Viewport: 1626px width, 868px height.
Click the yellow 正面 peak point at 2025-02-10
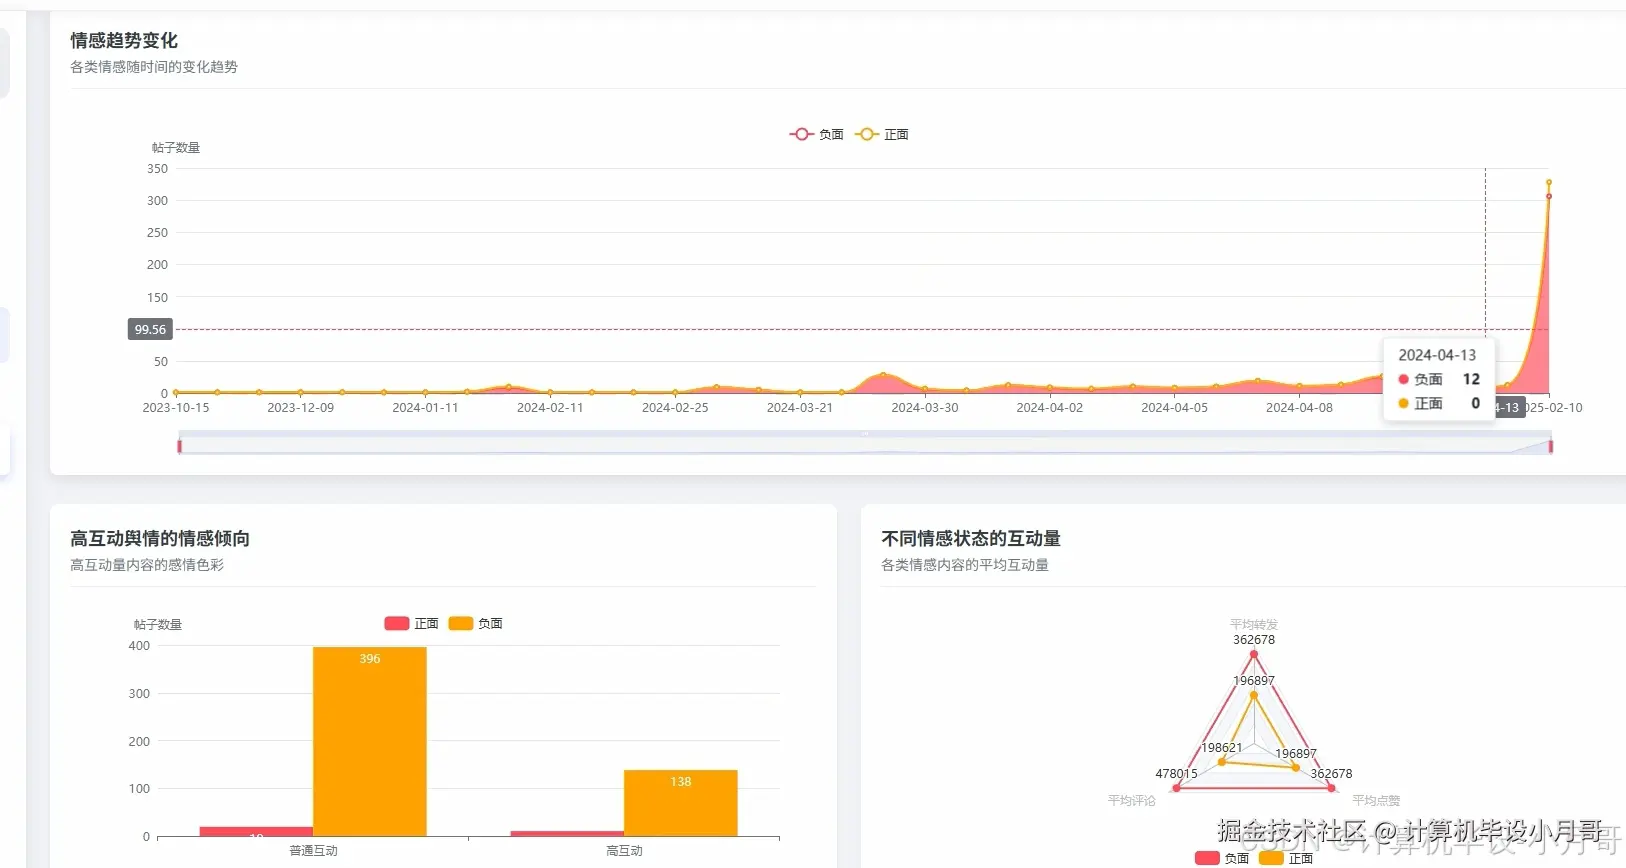click(1549, 182)
